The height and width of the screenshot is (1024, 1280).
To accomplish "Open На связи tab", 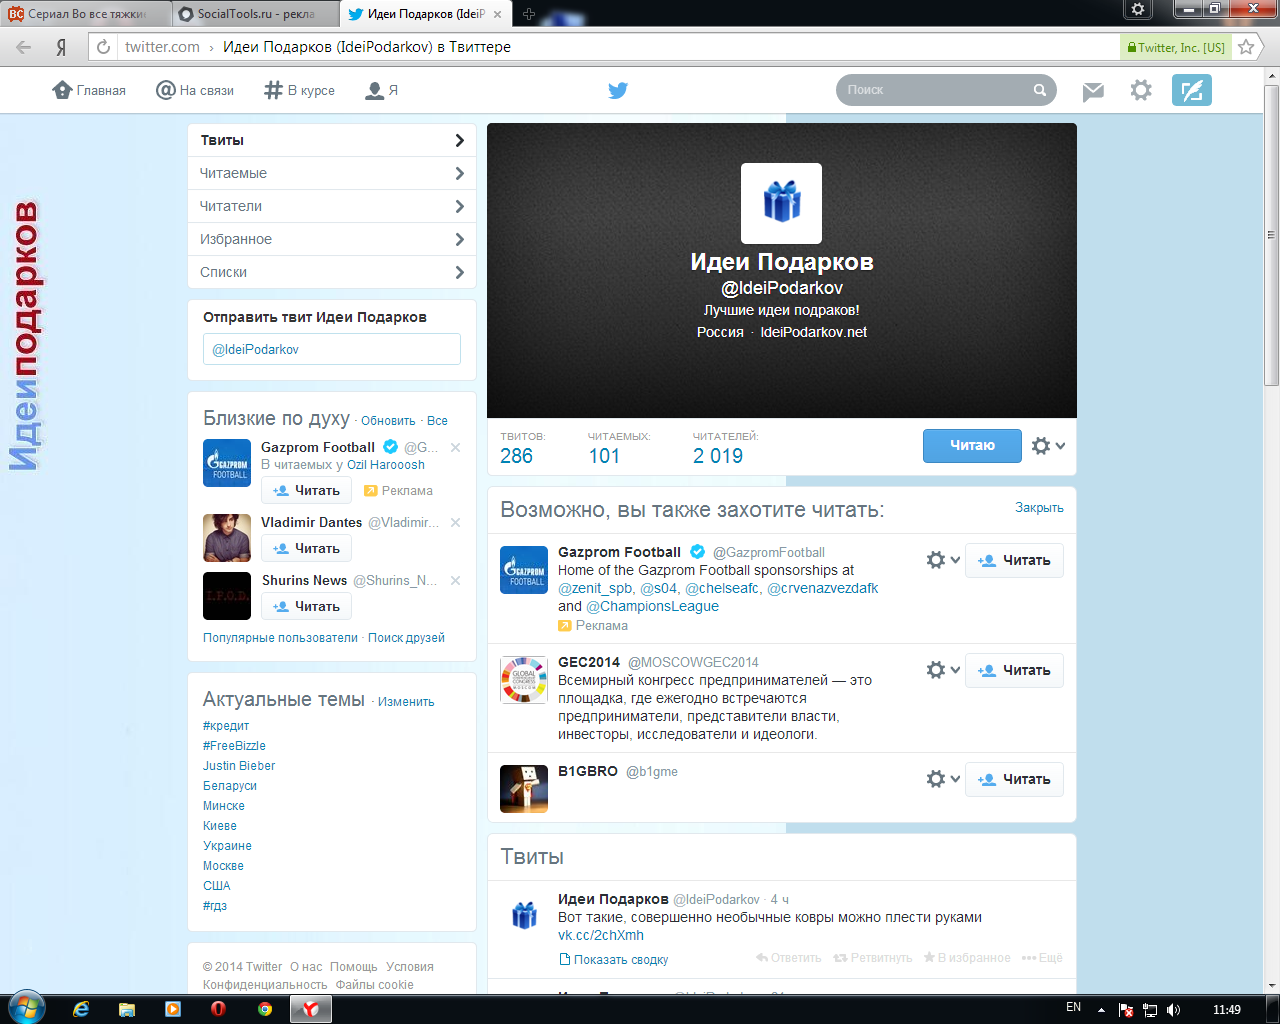I will (x=195, y=90).
